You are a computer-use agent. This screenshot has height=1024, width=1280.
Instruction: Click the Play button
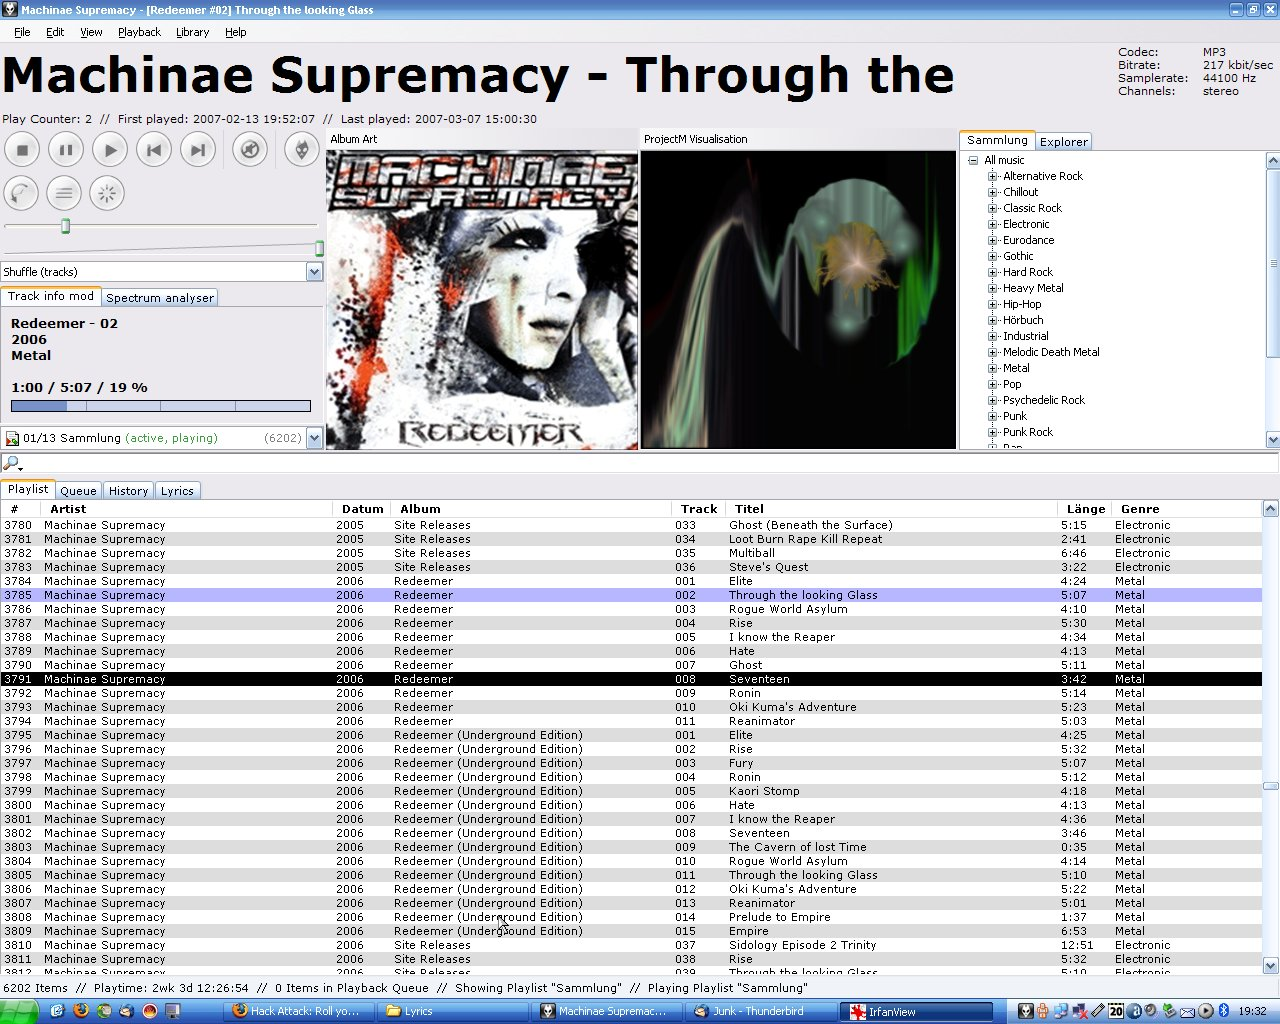[x=110, y=150]
